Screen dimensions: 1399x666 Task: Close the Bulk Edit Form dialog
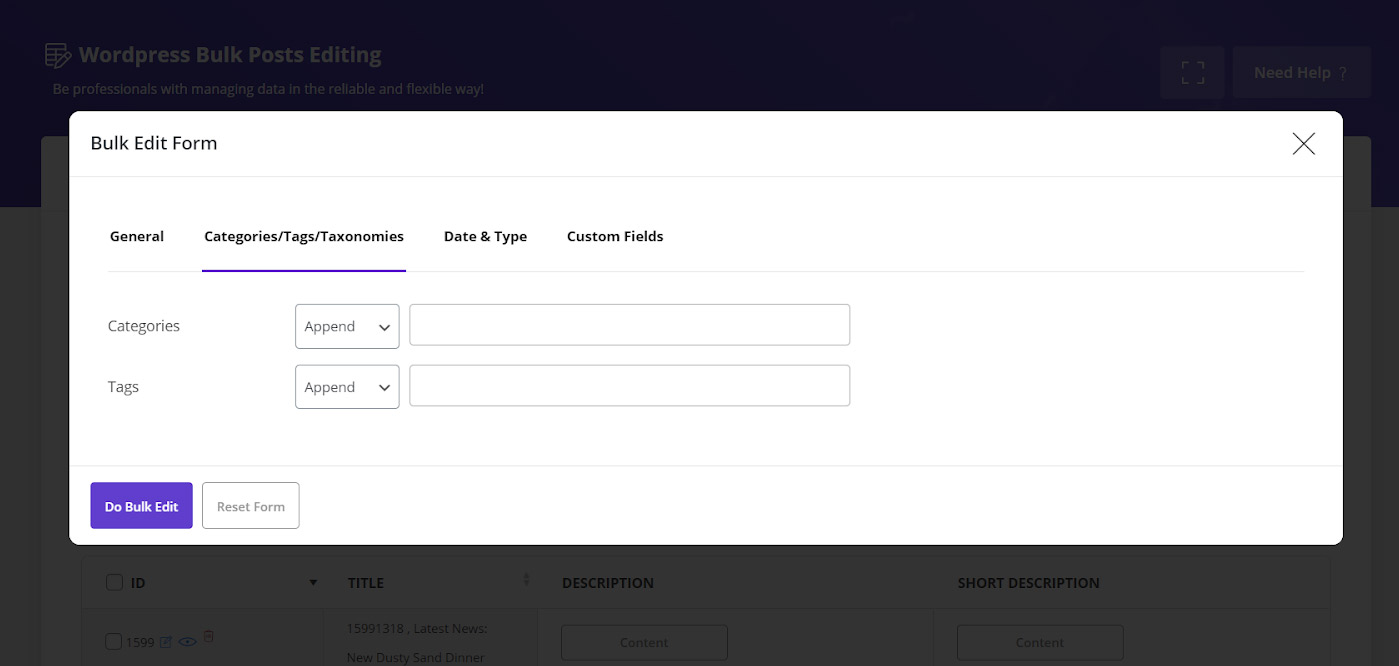1303,143
